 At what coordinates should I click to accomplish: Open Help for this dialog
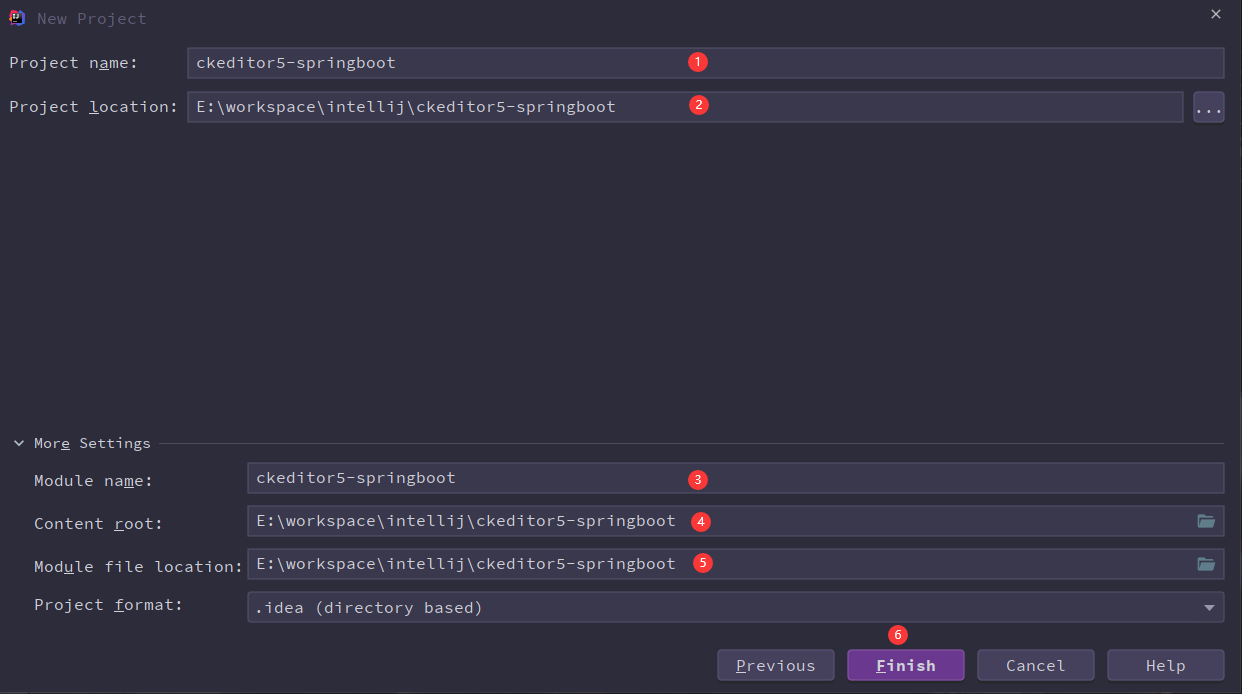click(1165, 665)
